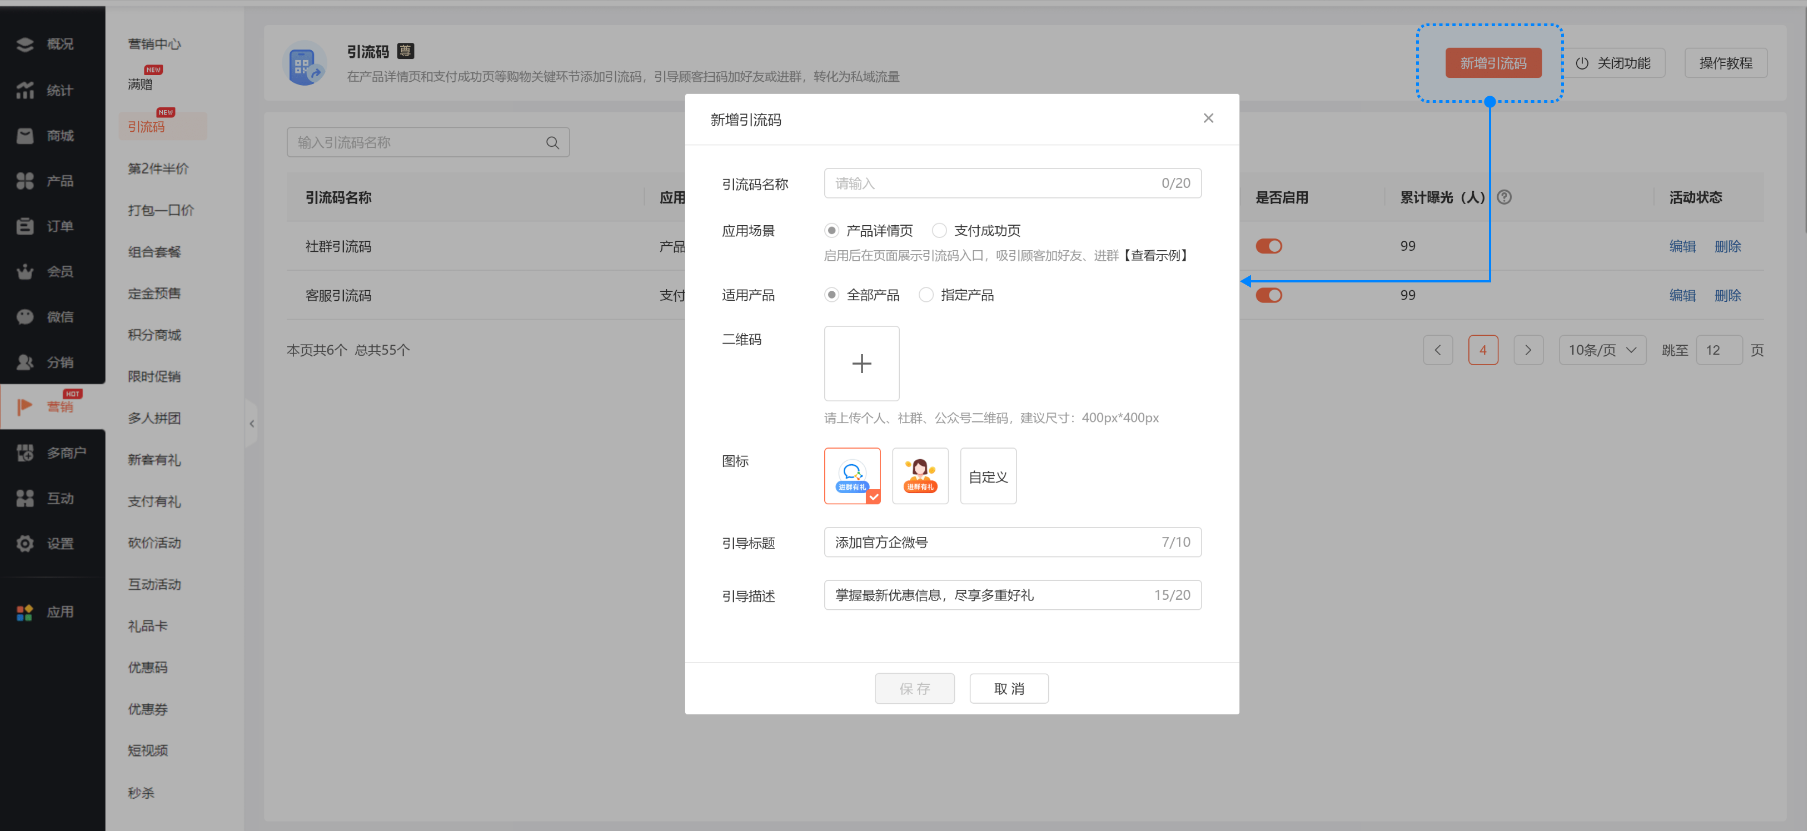Image resolution: width=1807 pixels, height=831 pixels.
Task: Open 限时促销 menu item
Action: click(154, 377)
